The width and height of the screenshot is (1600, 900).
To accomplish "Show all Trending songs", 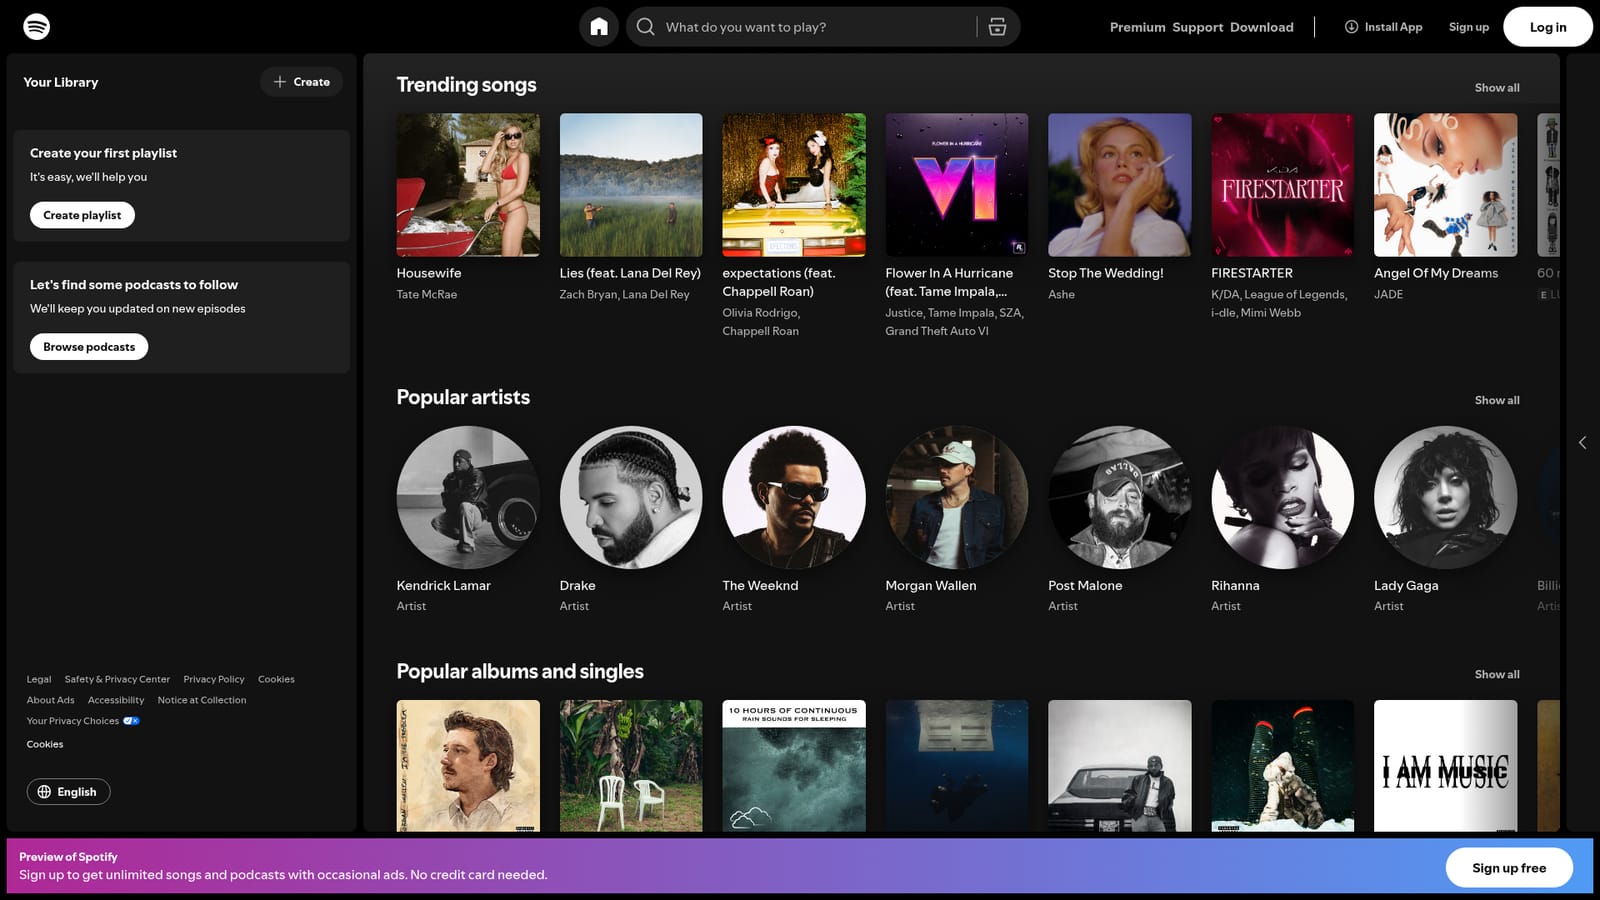I will pyautogui.click(x=1496, y=88).
